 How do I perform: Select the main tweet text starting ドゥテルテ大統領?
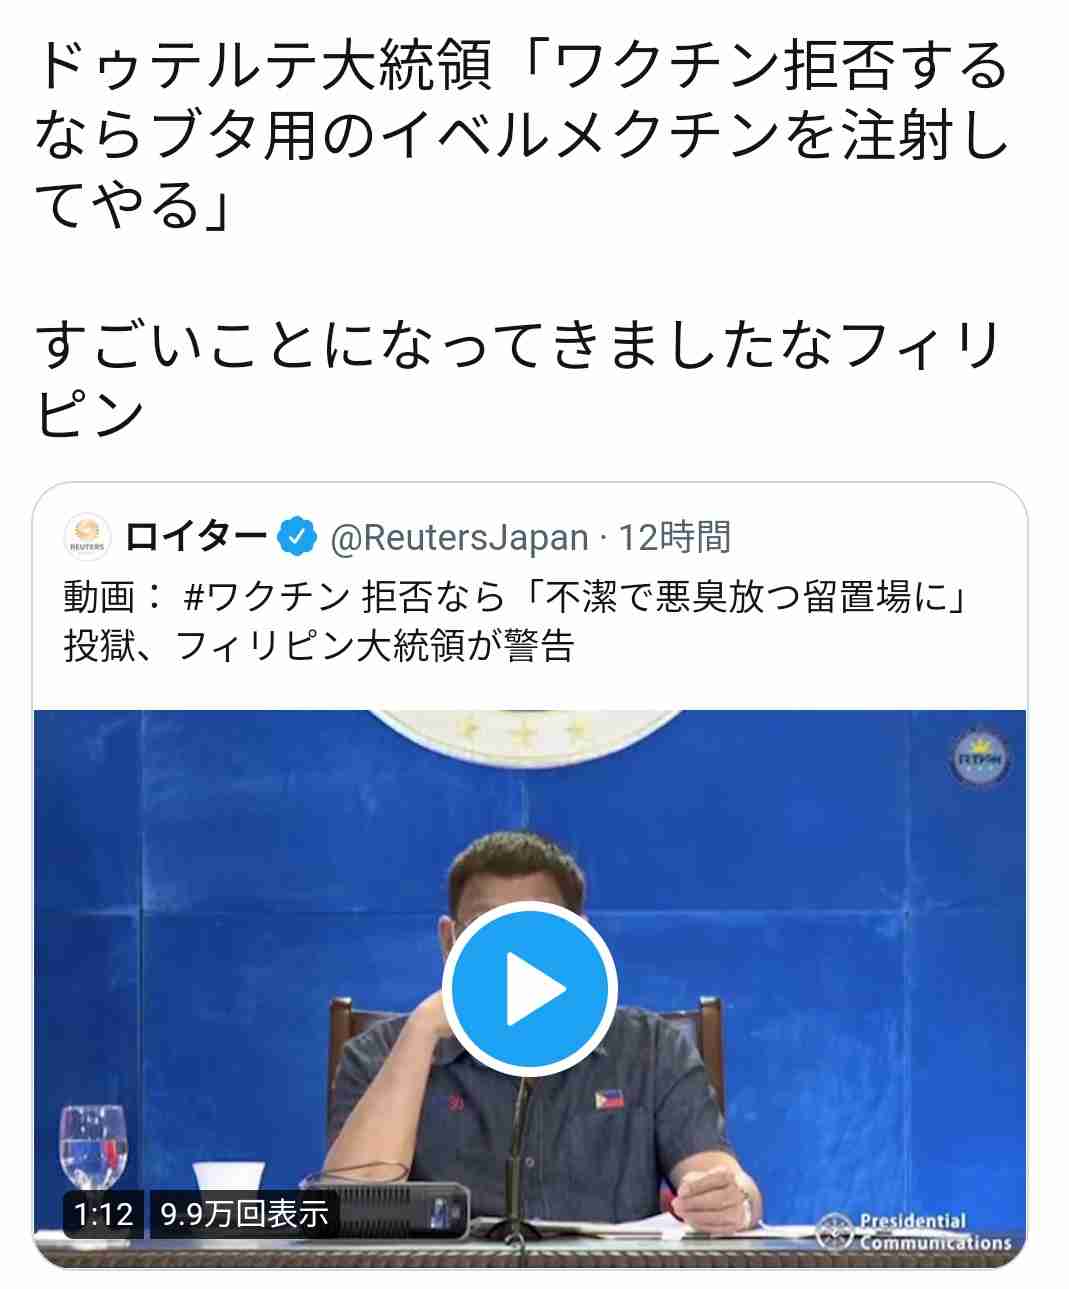(x=521, y=136)
